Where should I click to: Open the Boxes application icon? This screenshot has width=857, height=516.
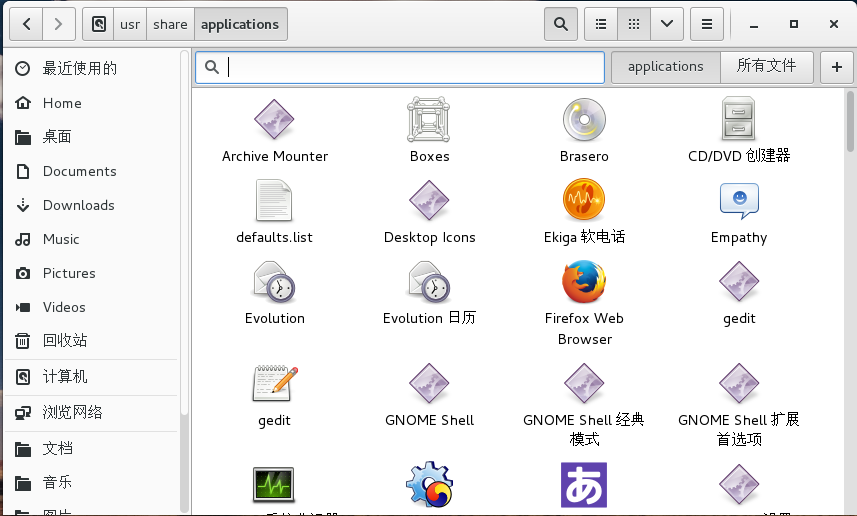pyautogui.click(x=428, y=119)
